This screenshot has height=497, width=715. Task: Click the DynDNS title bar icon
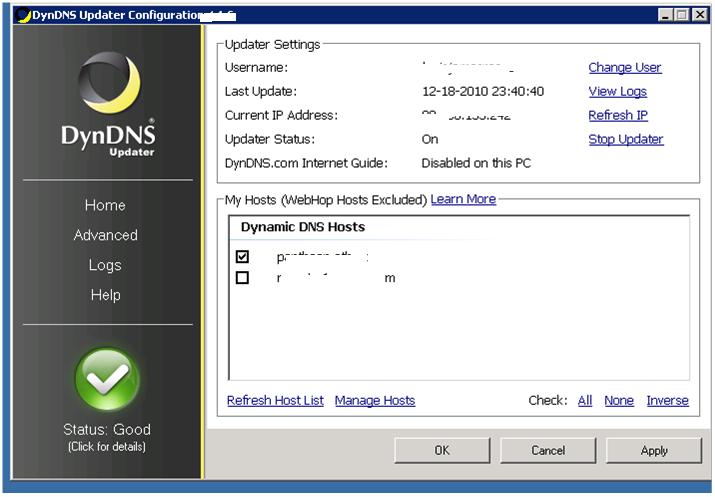point(23,15)
